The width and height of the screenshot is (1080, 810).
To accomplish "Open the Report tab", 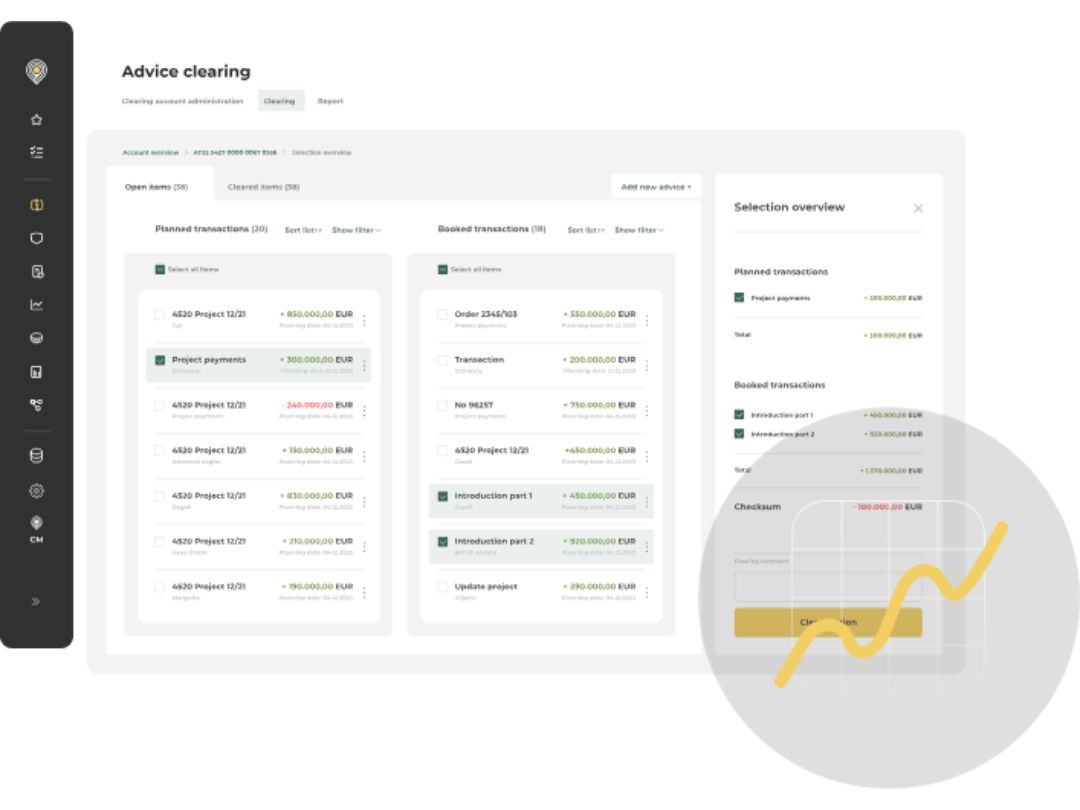I will tap(330, 101).
